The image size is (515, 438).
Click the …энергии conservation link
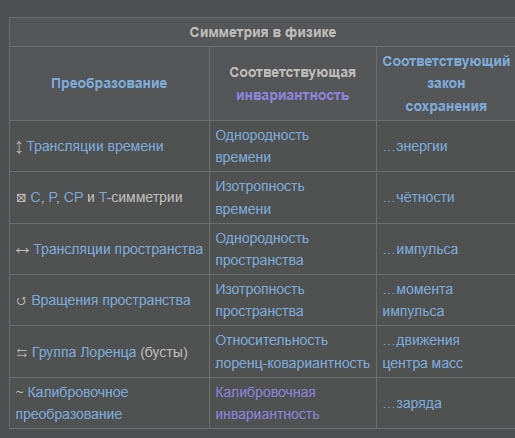pyautogui.click(x=415, y=146)
